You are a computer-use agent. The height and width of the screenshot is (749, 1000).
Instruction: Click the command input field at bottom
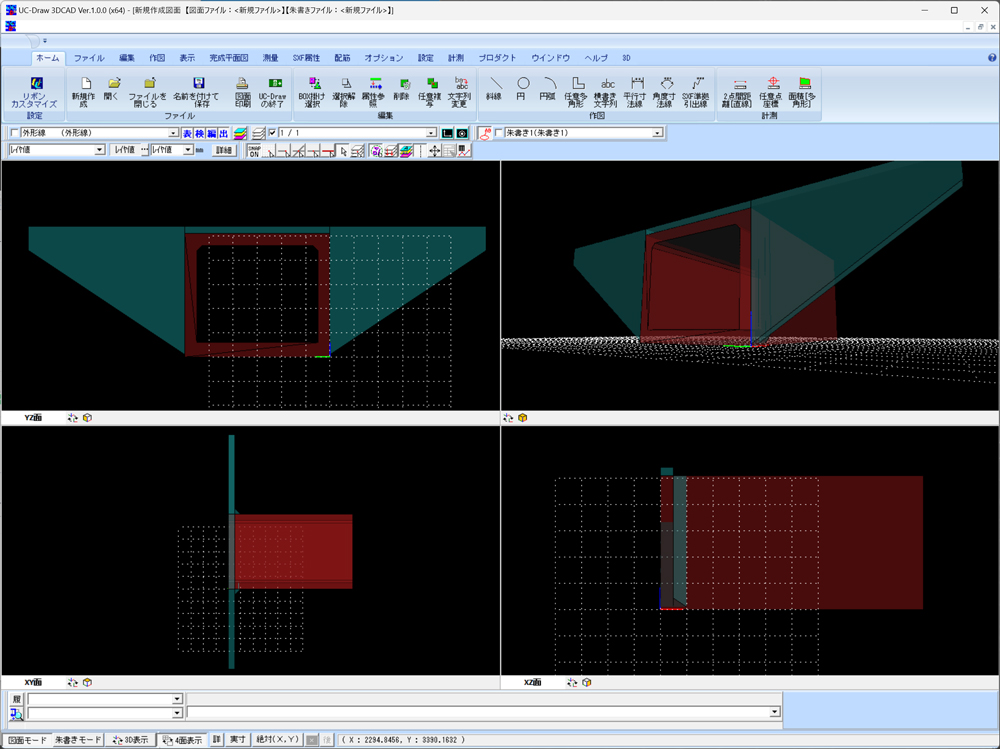(x=480, y=713)
